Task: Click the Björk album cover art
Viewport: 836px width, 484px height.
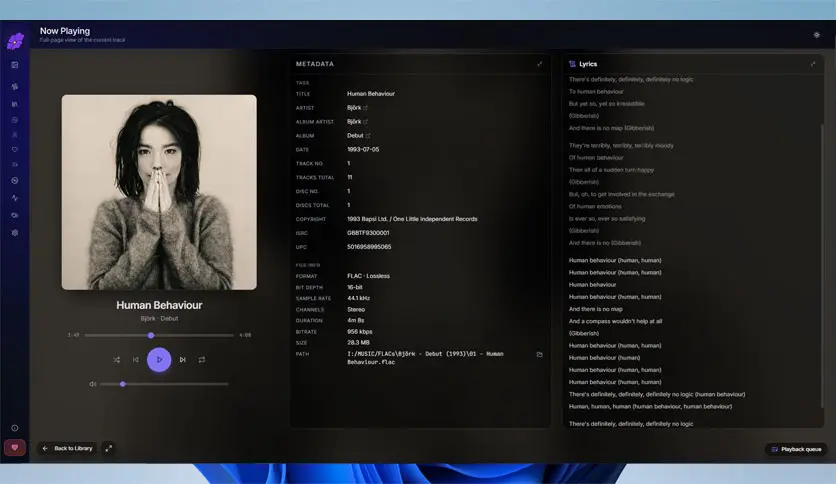Action: [159, 192]
